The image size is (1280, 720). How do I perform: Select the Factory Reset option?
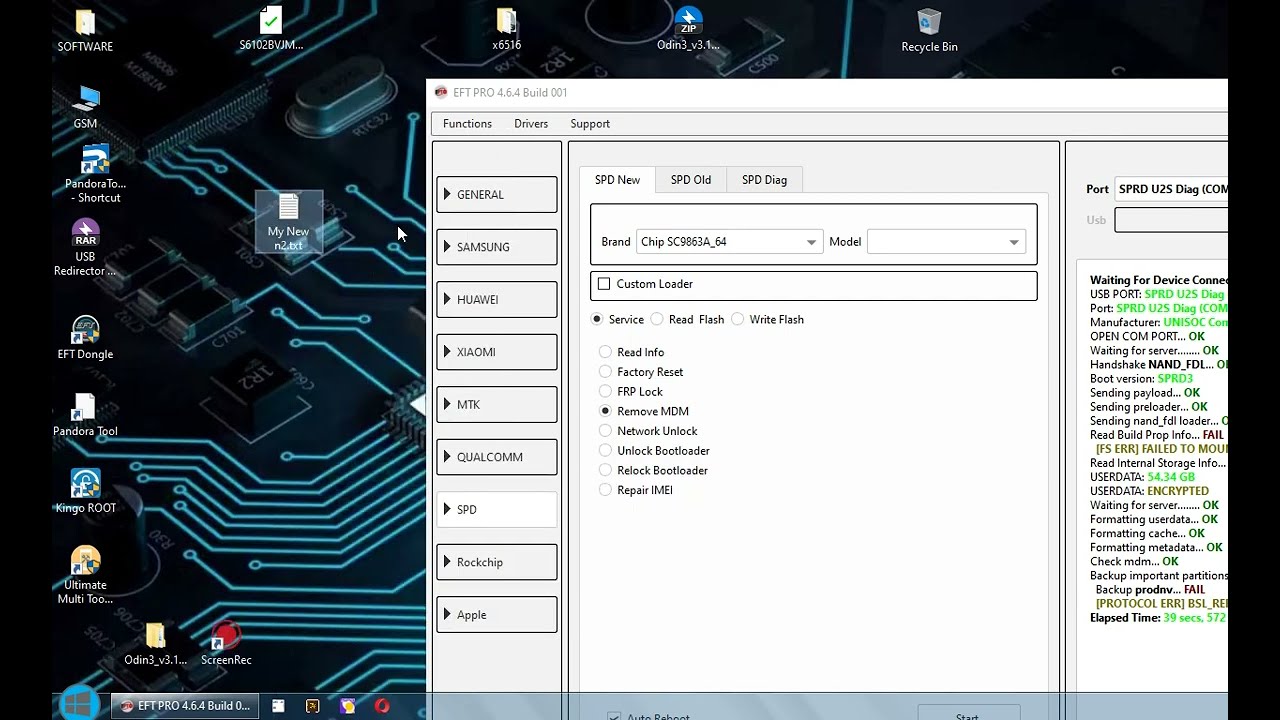pyautogui.click(x=605, y=372)
